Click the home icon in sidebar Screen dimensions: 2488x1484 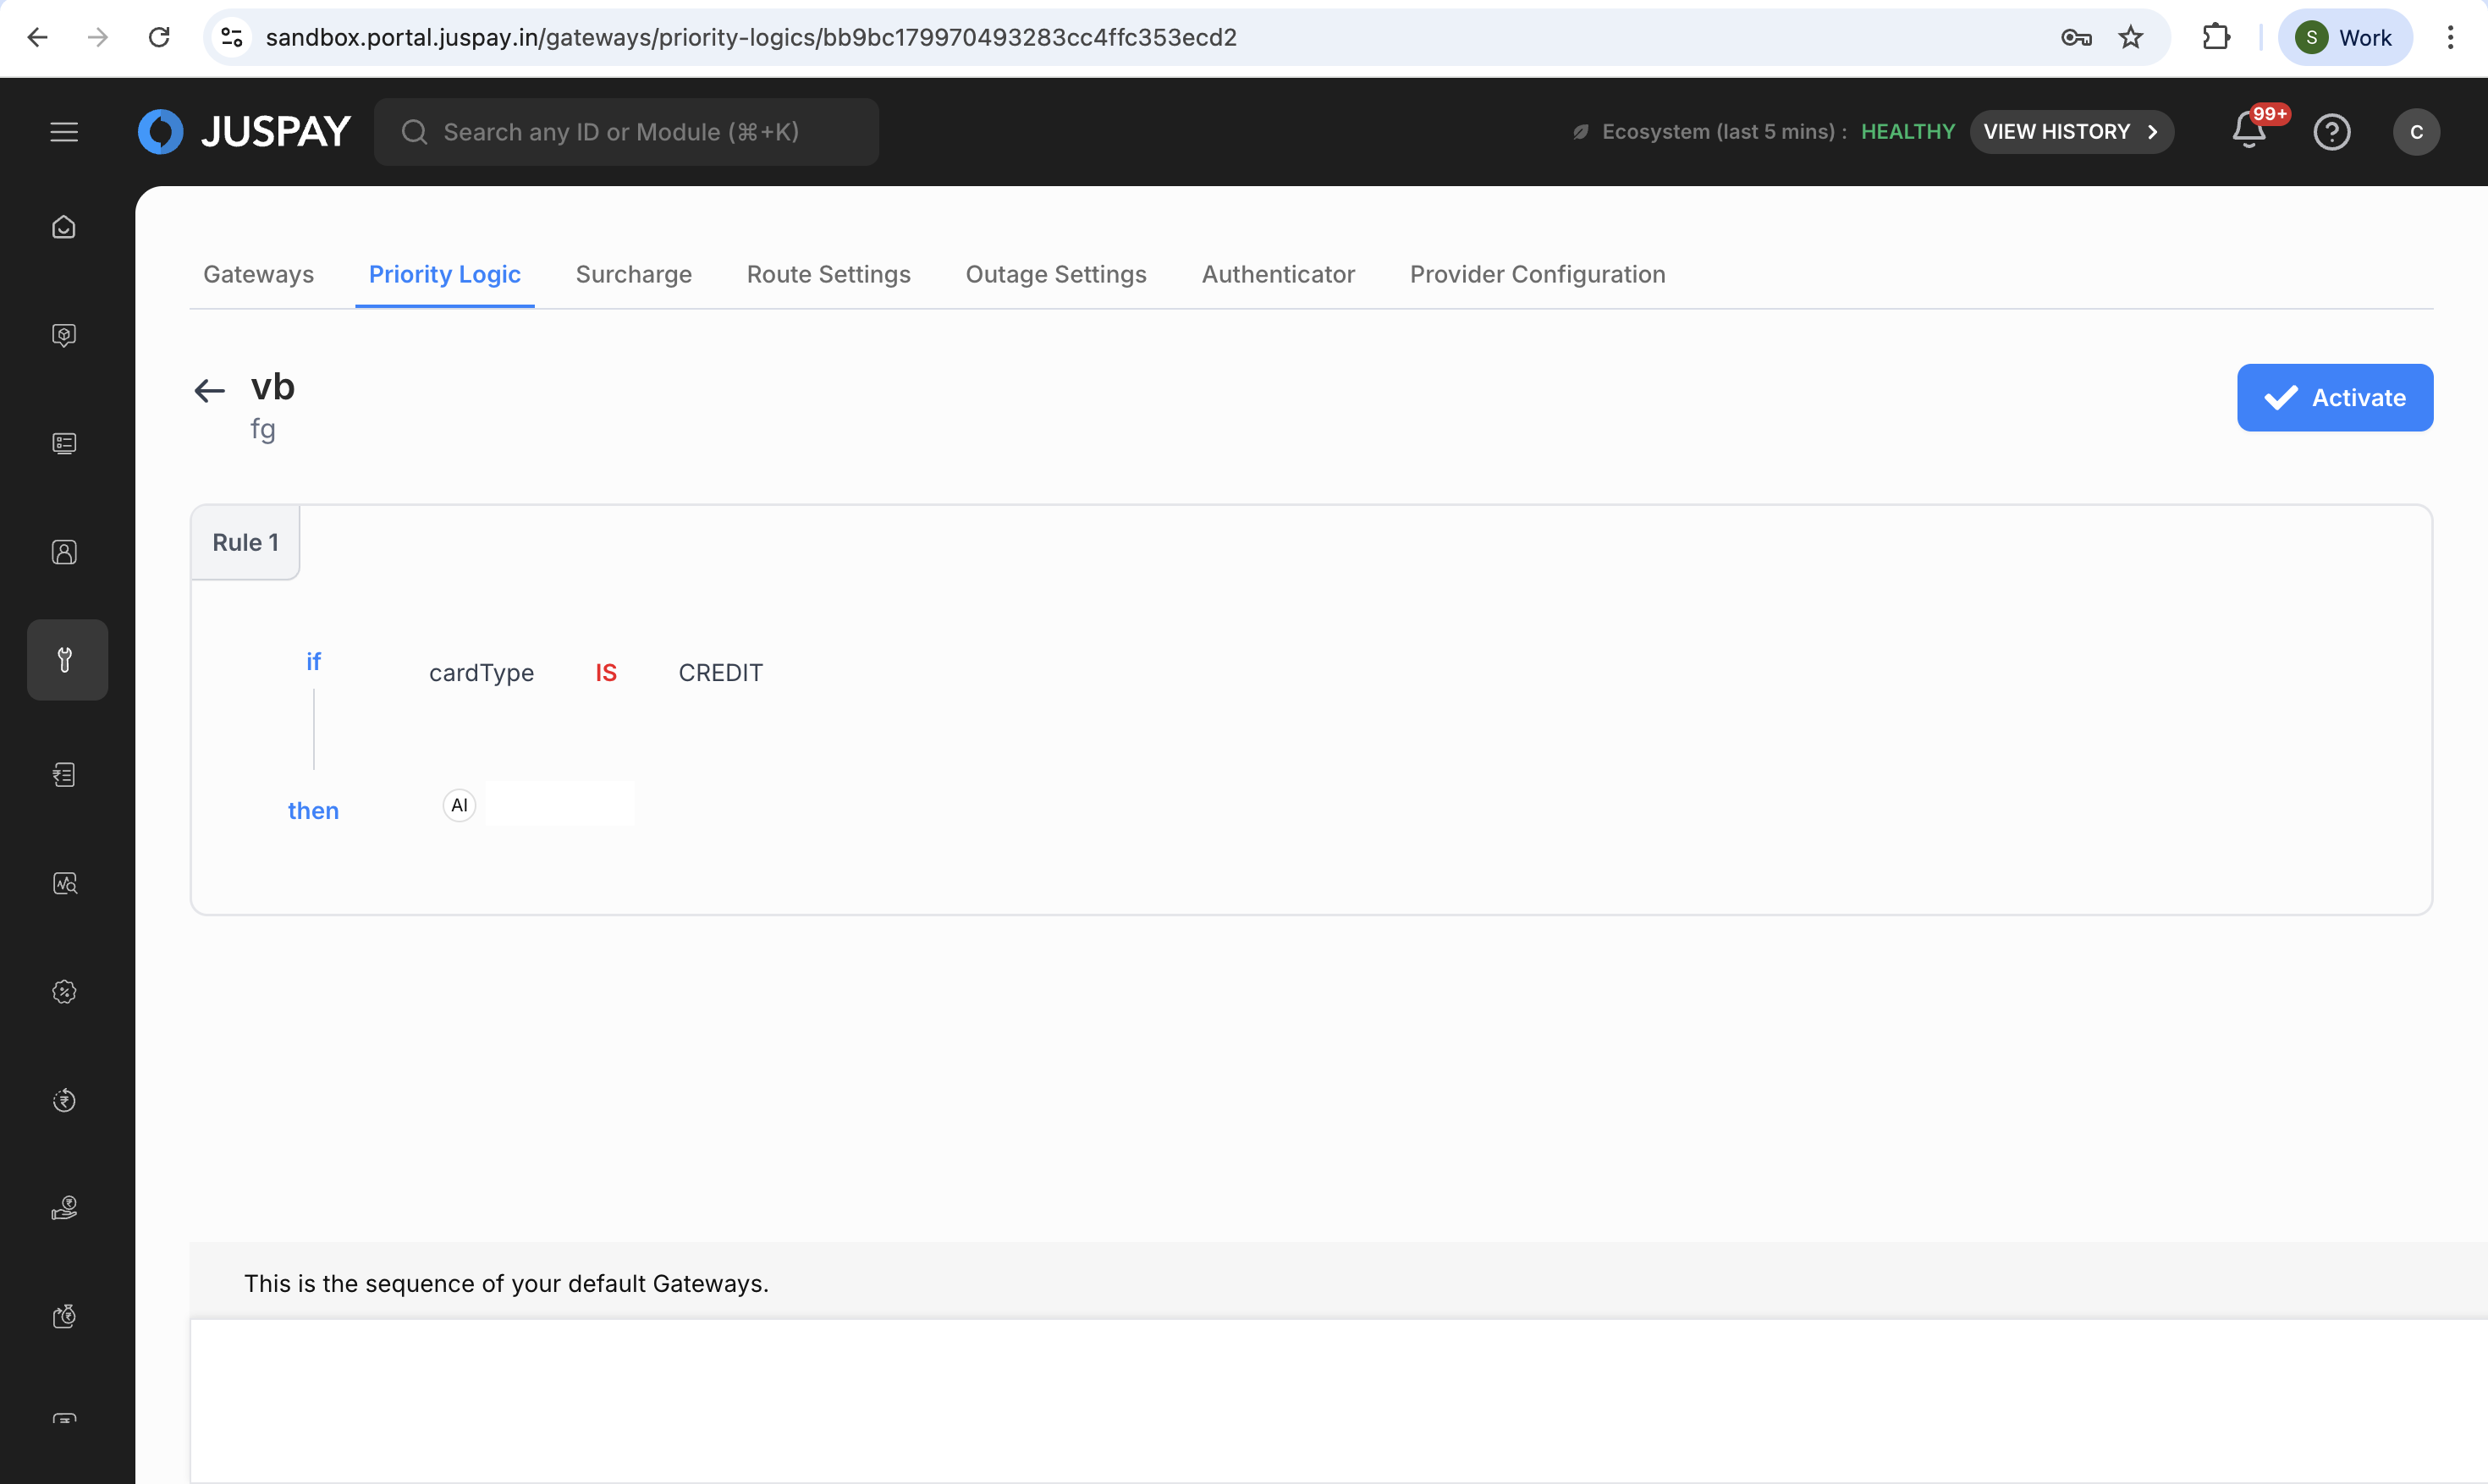click(64, 228)
